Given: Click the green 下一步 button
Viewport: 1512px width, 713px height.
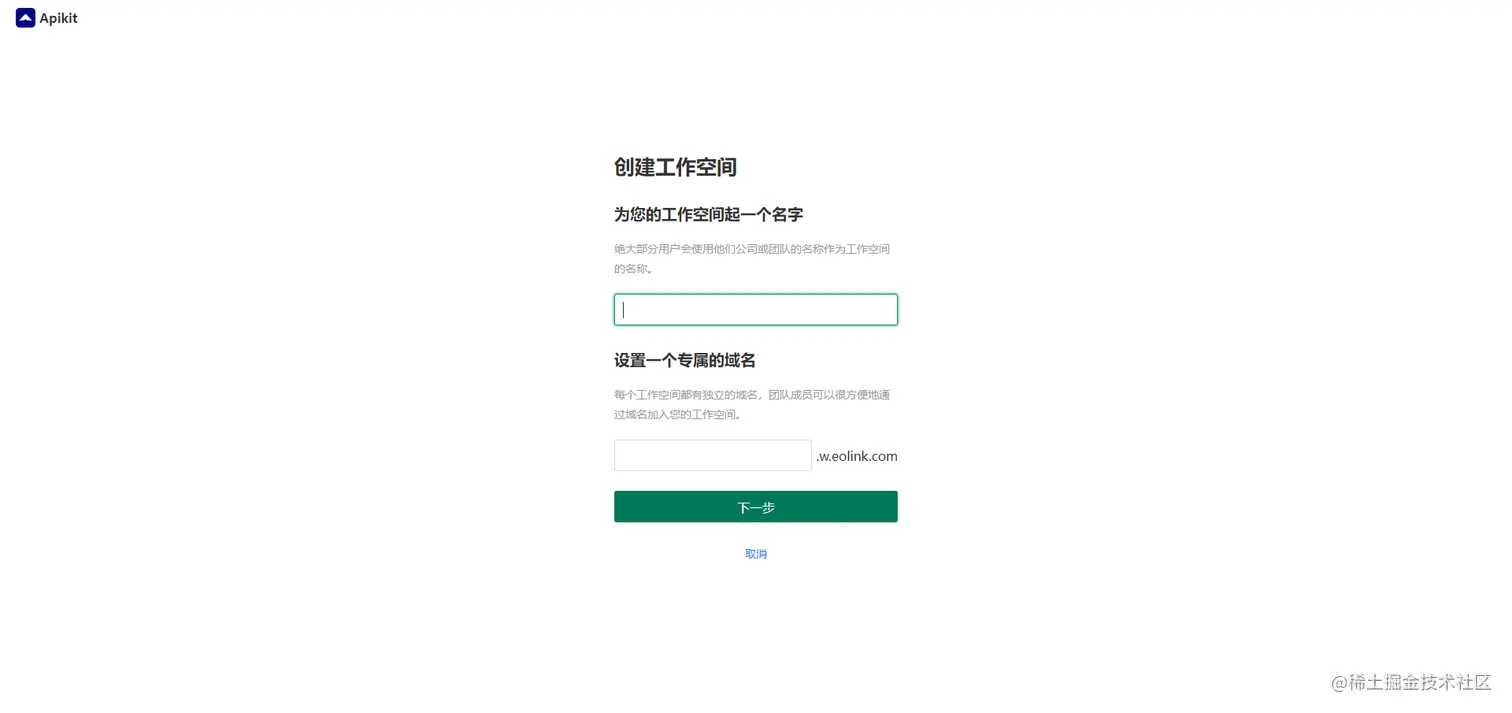Looking at the screenshot, I should click(755, 507).
